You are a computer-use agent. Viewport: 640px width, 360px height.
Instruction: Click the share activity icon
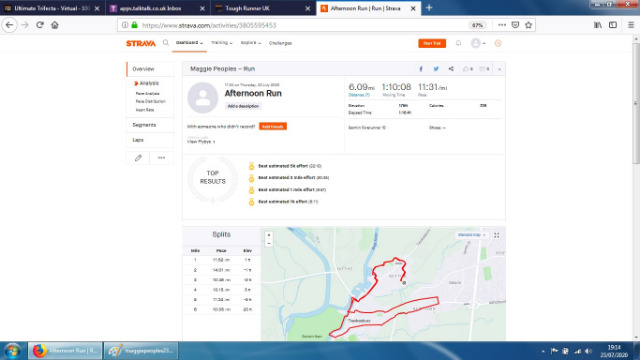click(x=451, y=69)
